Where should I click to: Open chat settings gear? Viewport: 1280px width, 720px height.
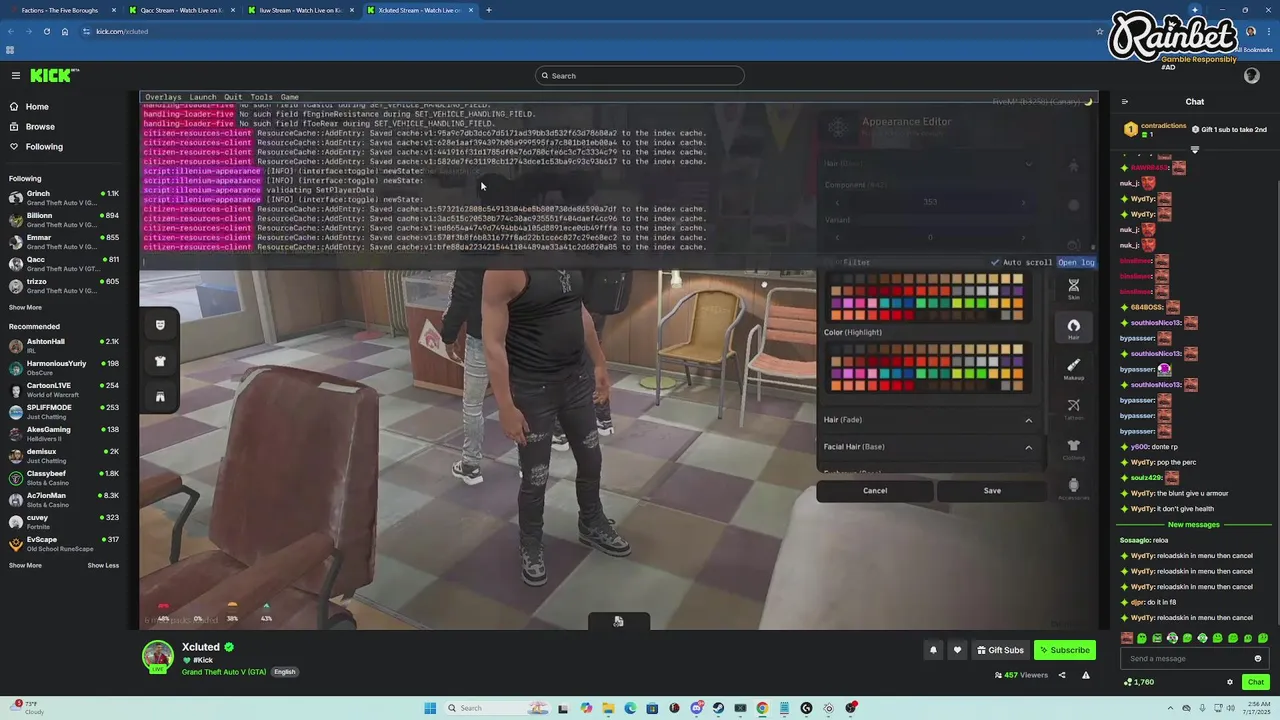(x=1230, y=682)
